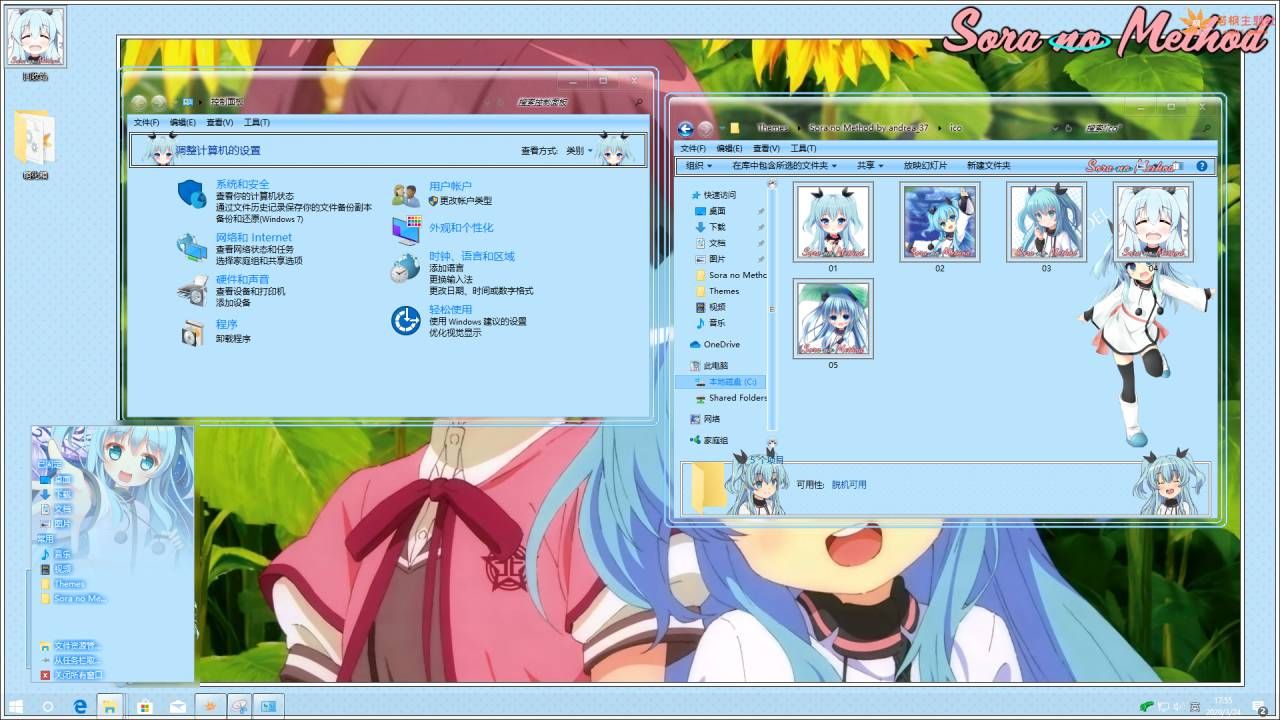Refresh the Explorer address bar
Screen dimensions: 1280x720
(x=1069, y=129)
